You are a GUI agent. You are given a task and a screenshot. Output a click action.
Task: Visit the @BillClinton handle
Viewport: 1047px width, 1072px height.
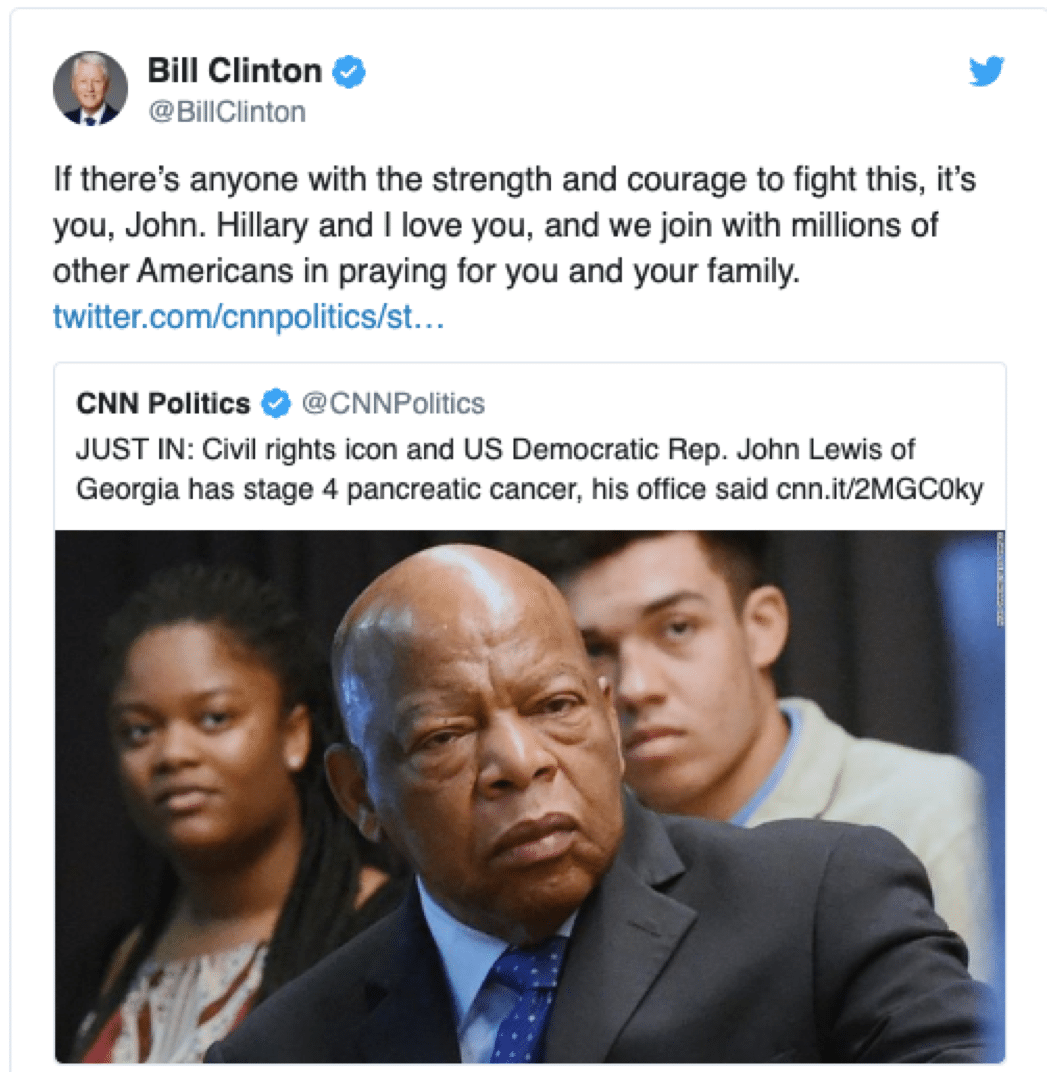(227, 111)
